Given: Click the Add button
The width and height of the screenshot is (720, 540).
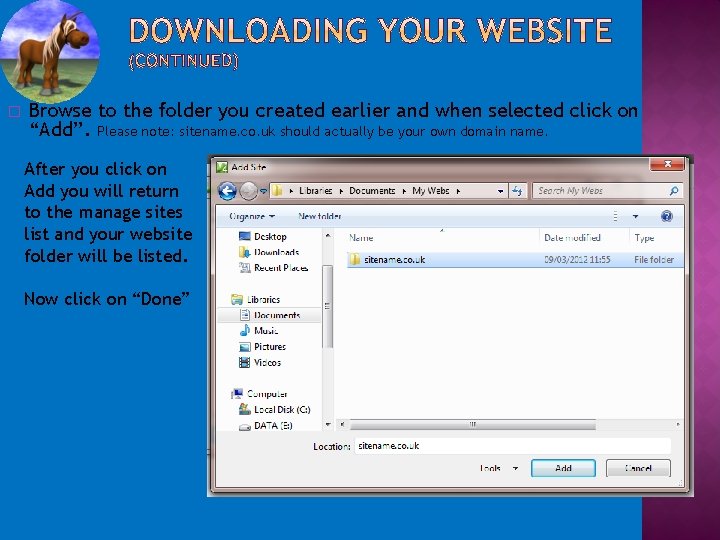Looking at the screenshot, I should coord(563,468).
